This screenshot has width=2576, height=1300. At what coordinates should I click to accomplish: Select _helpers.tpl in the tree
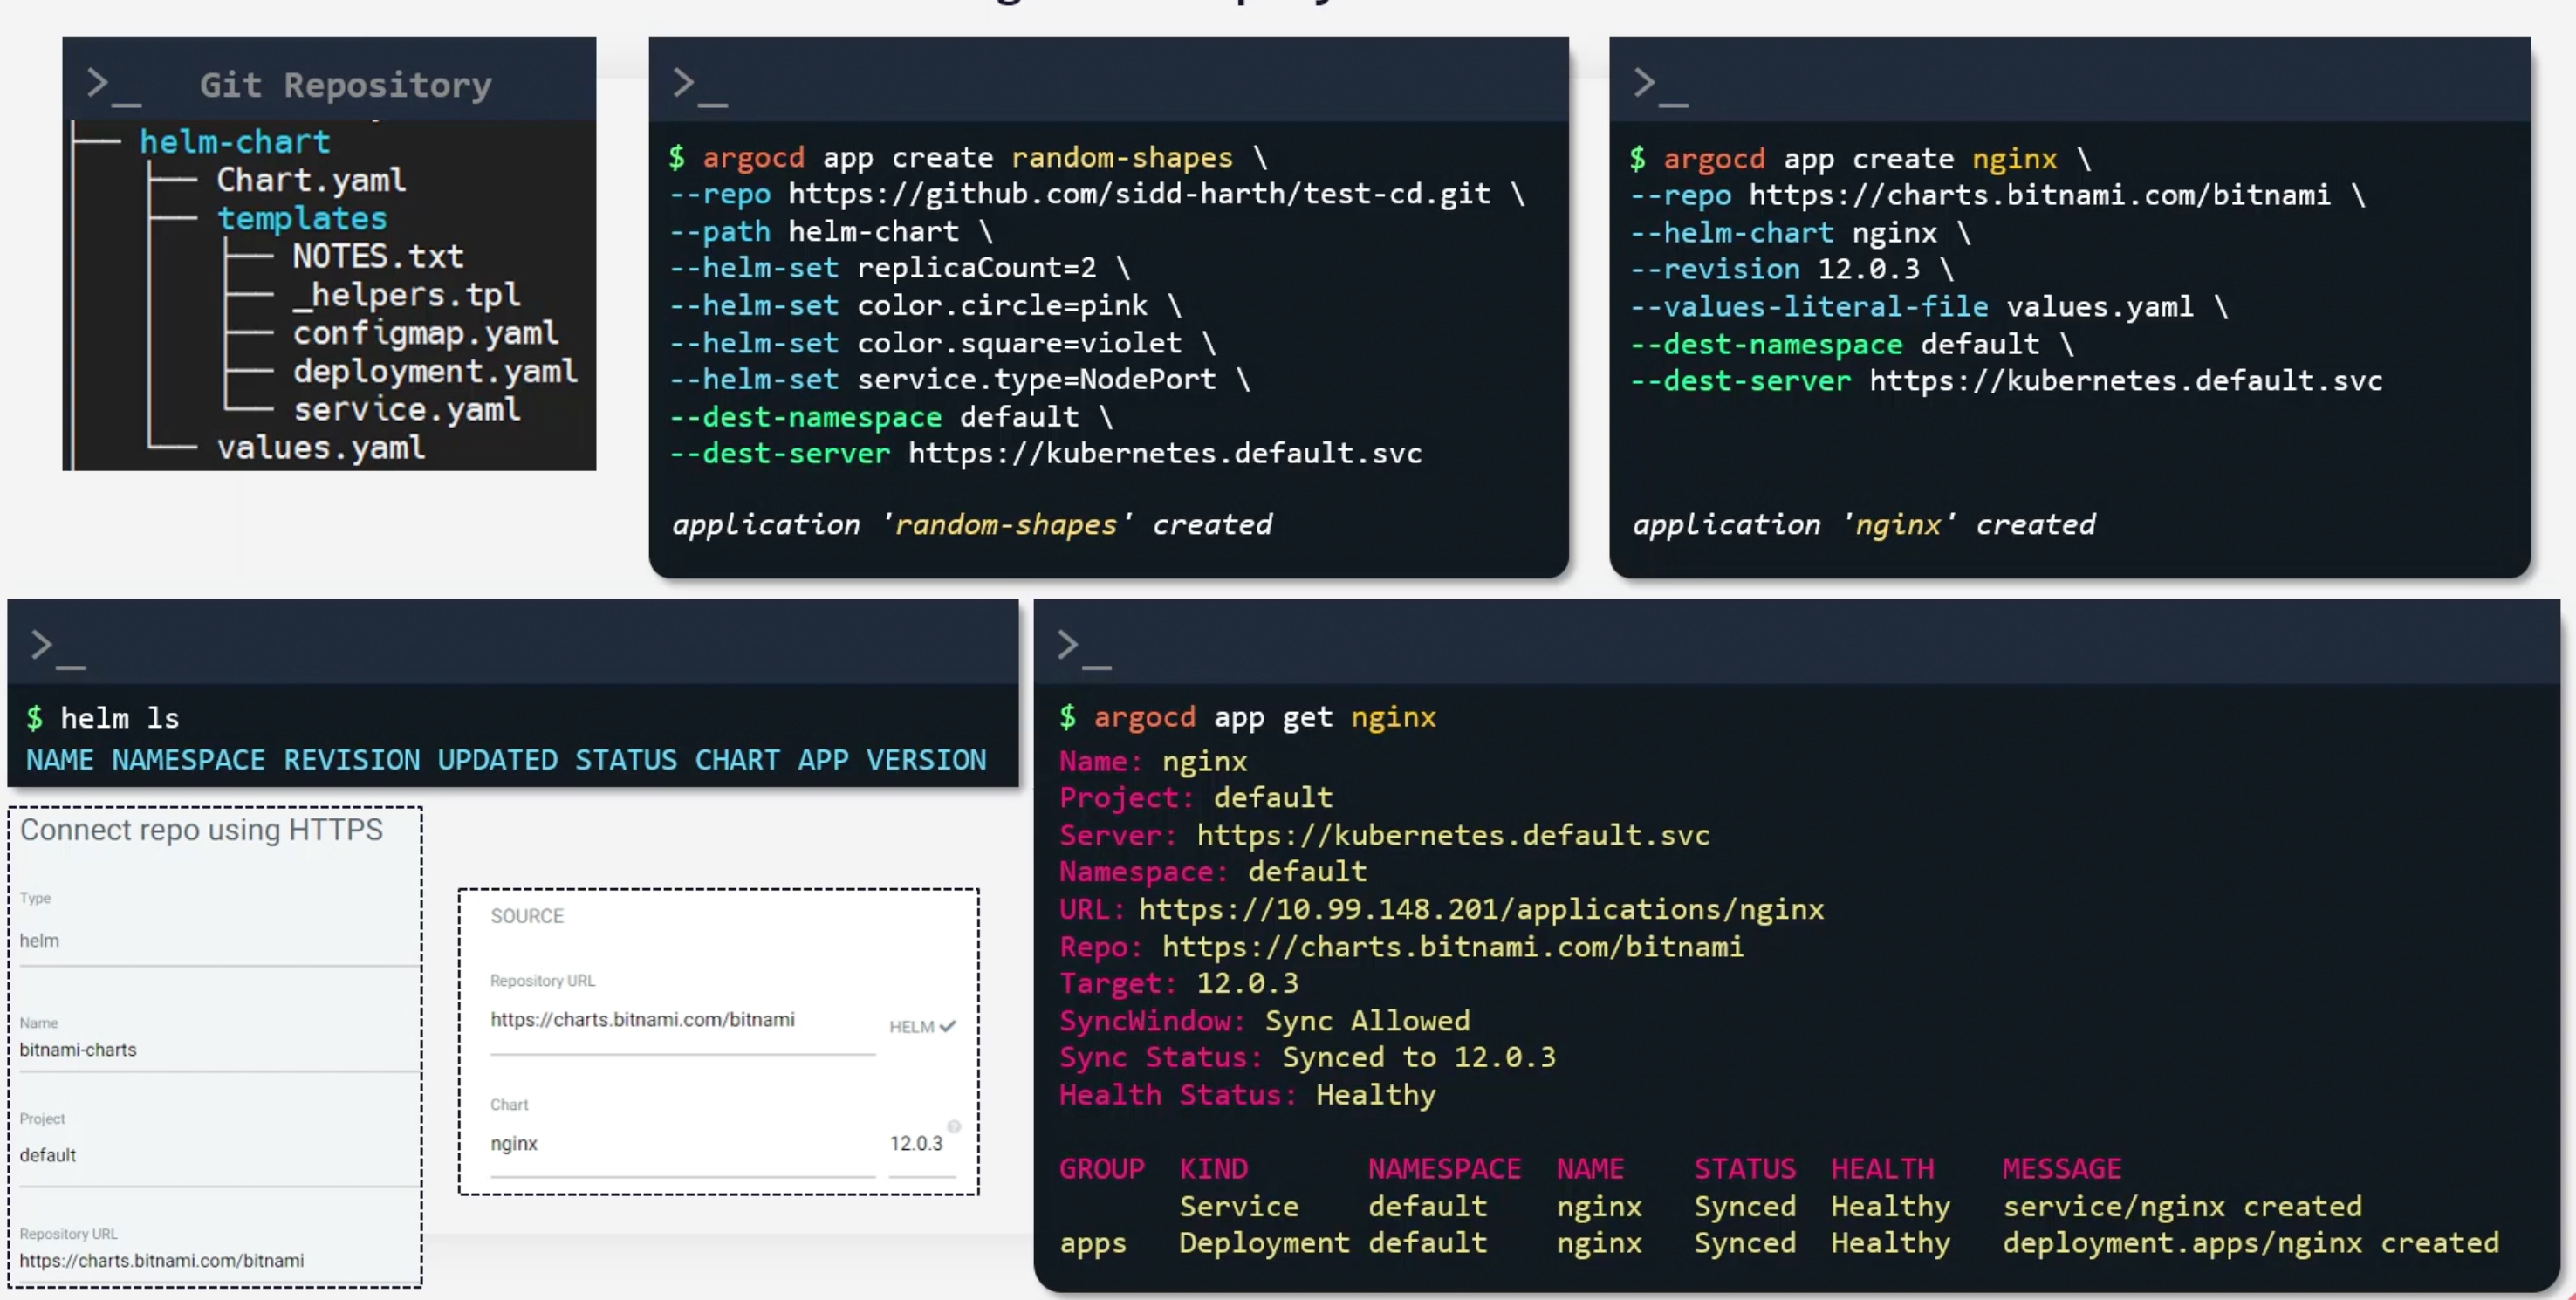(406, 295)
